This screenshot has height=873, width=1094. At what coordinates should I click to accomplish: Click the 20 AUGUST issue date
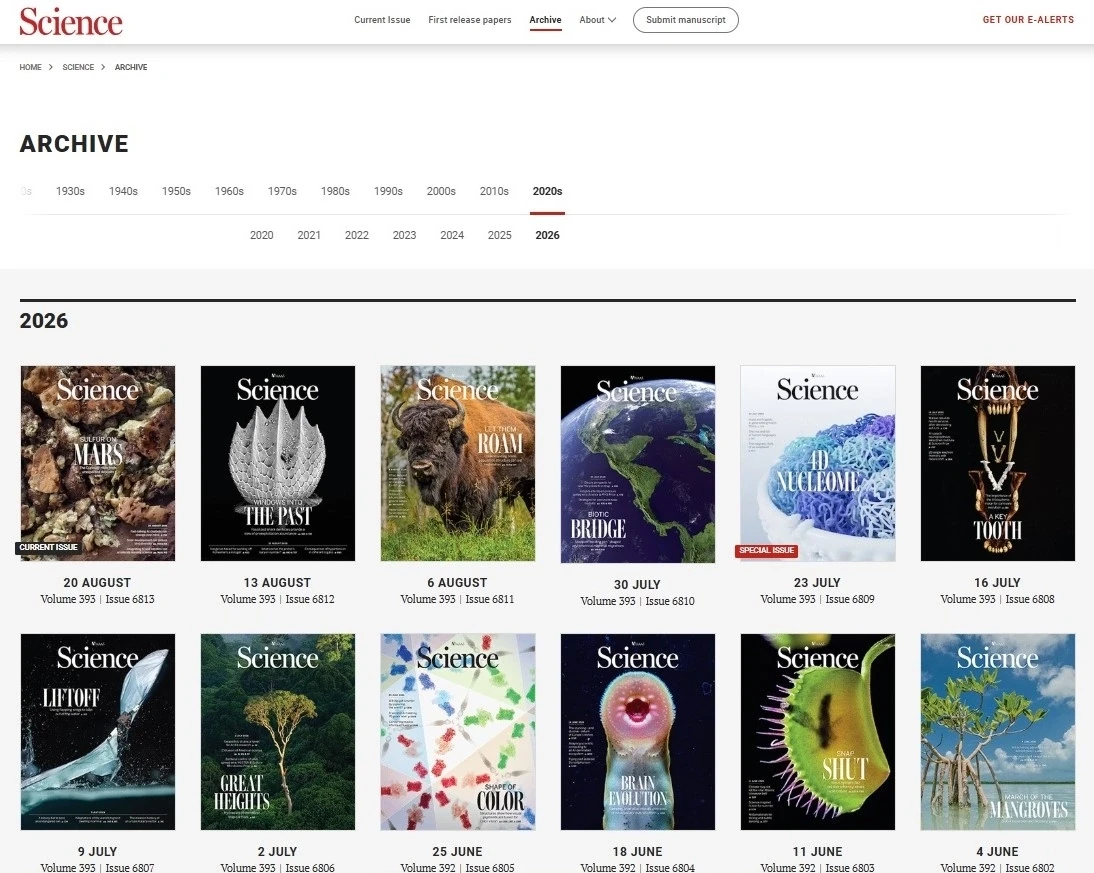click(97, 583)
